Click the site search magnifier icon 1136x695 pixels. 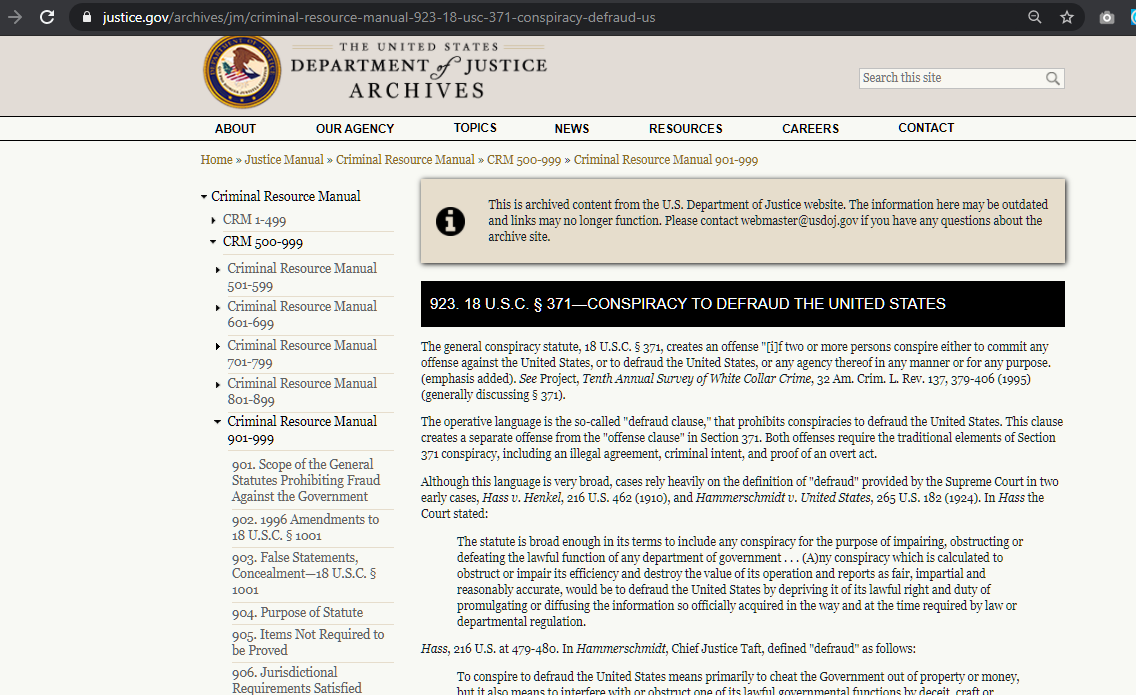pos(1053,78)
